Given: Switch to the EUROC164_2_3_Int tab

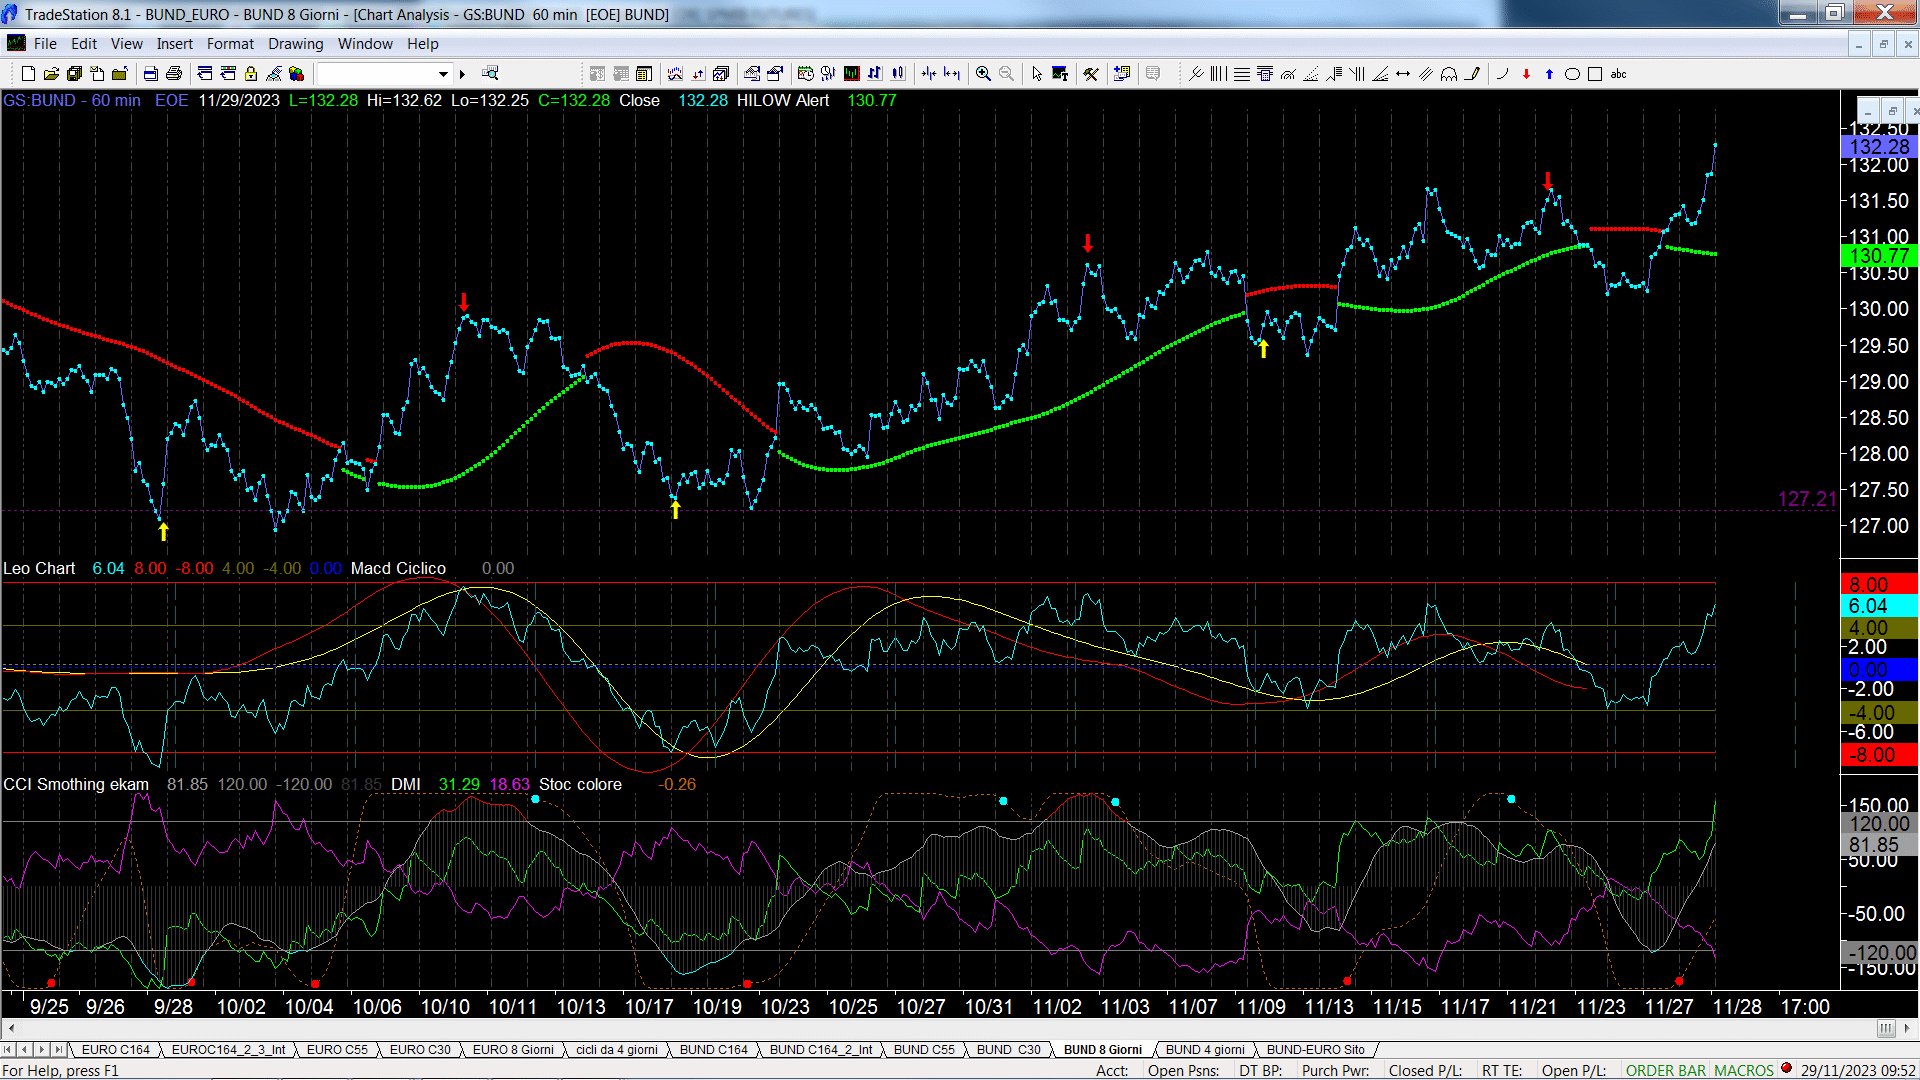Looking at the screenshot, I should point(228,1050).
